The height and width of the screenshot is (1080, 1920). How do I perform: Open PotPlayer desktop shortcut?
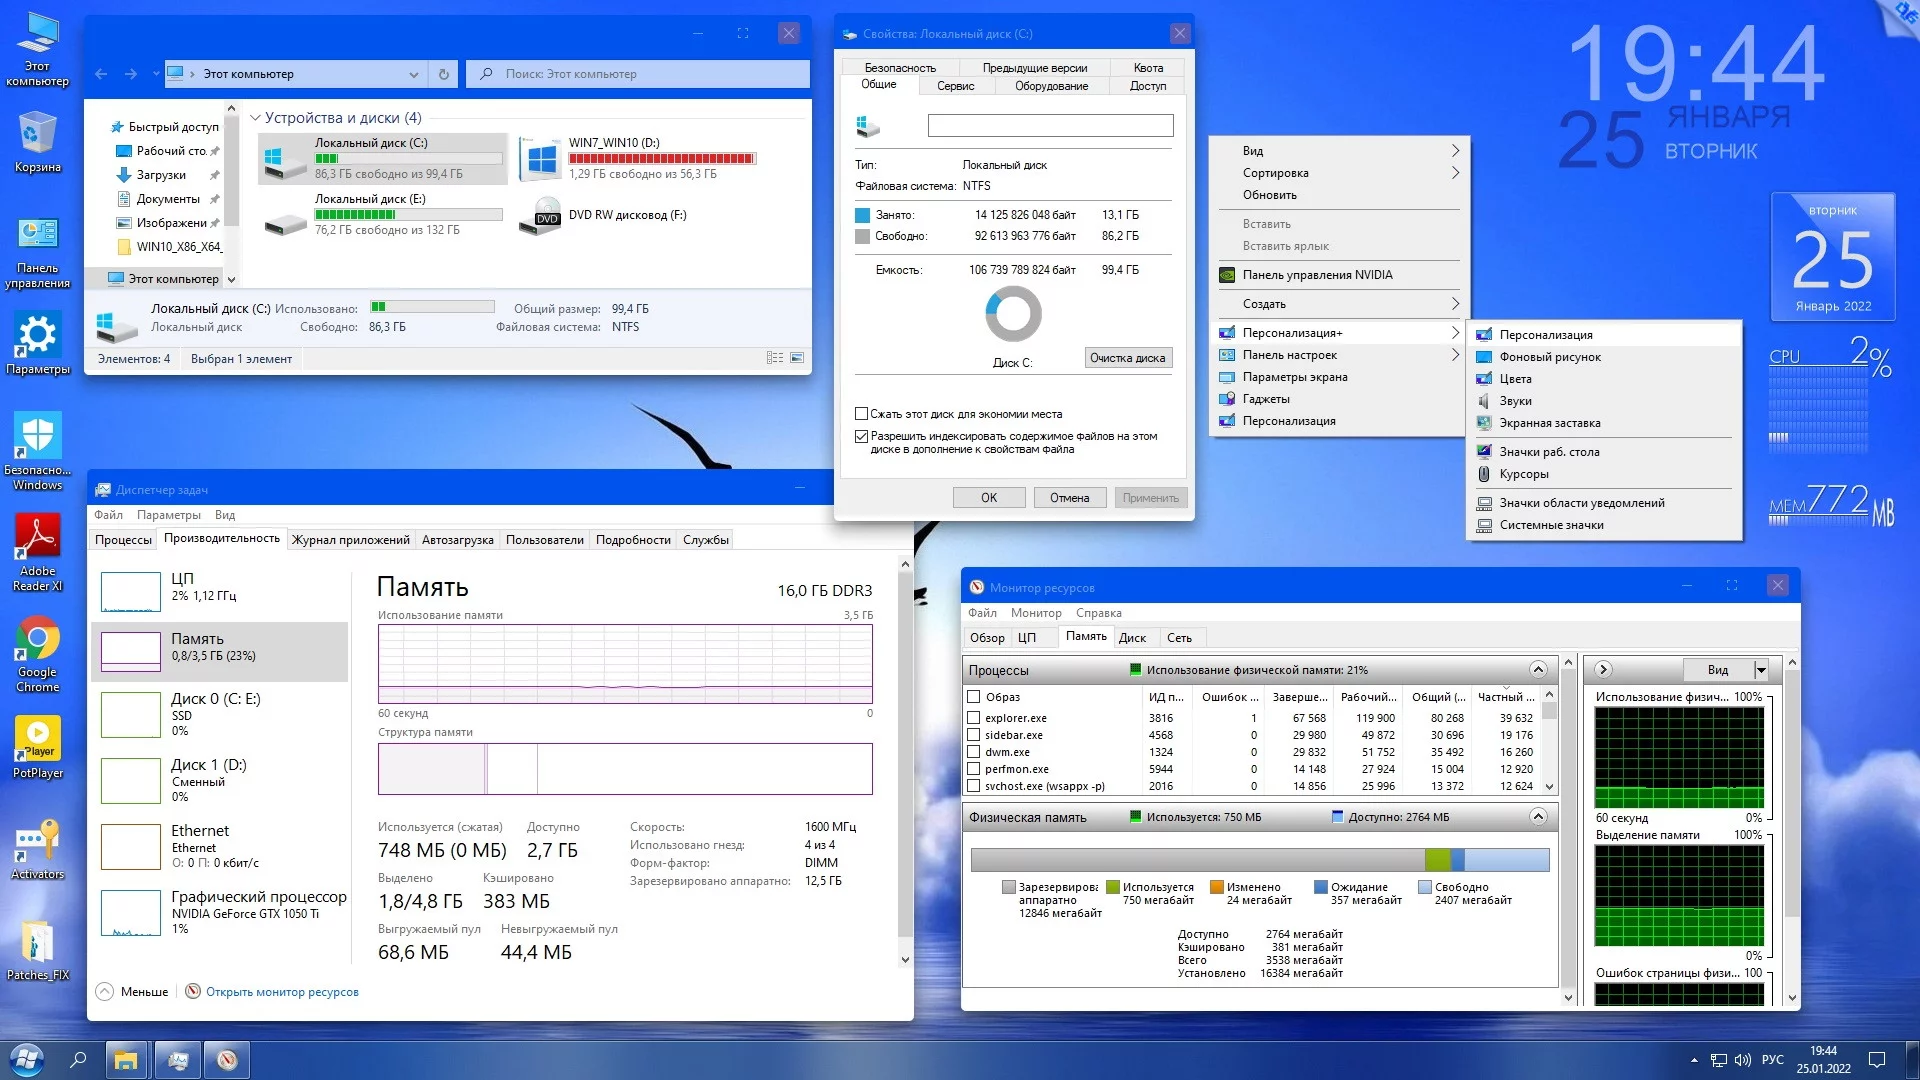pyautogui.click(x=38, y=740)
